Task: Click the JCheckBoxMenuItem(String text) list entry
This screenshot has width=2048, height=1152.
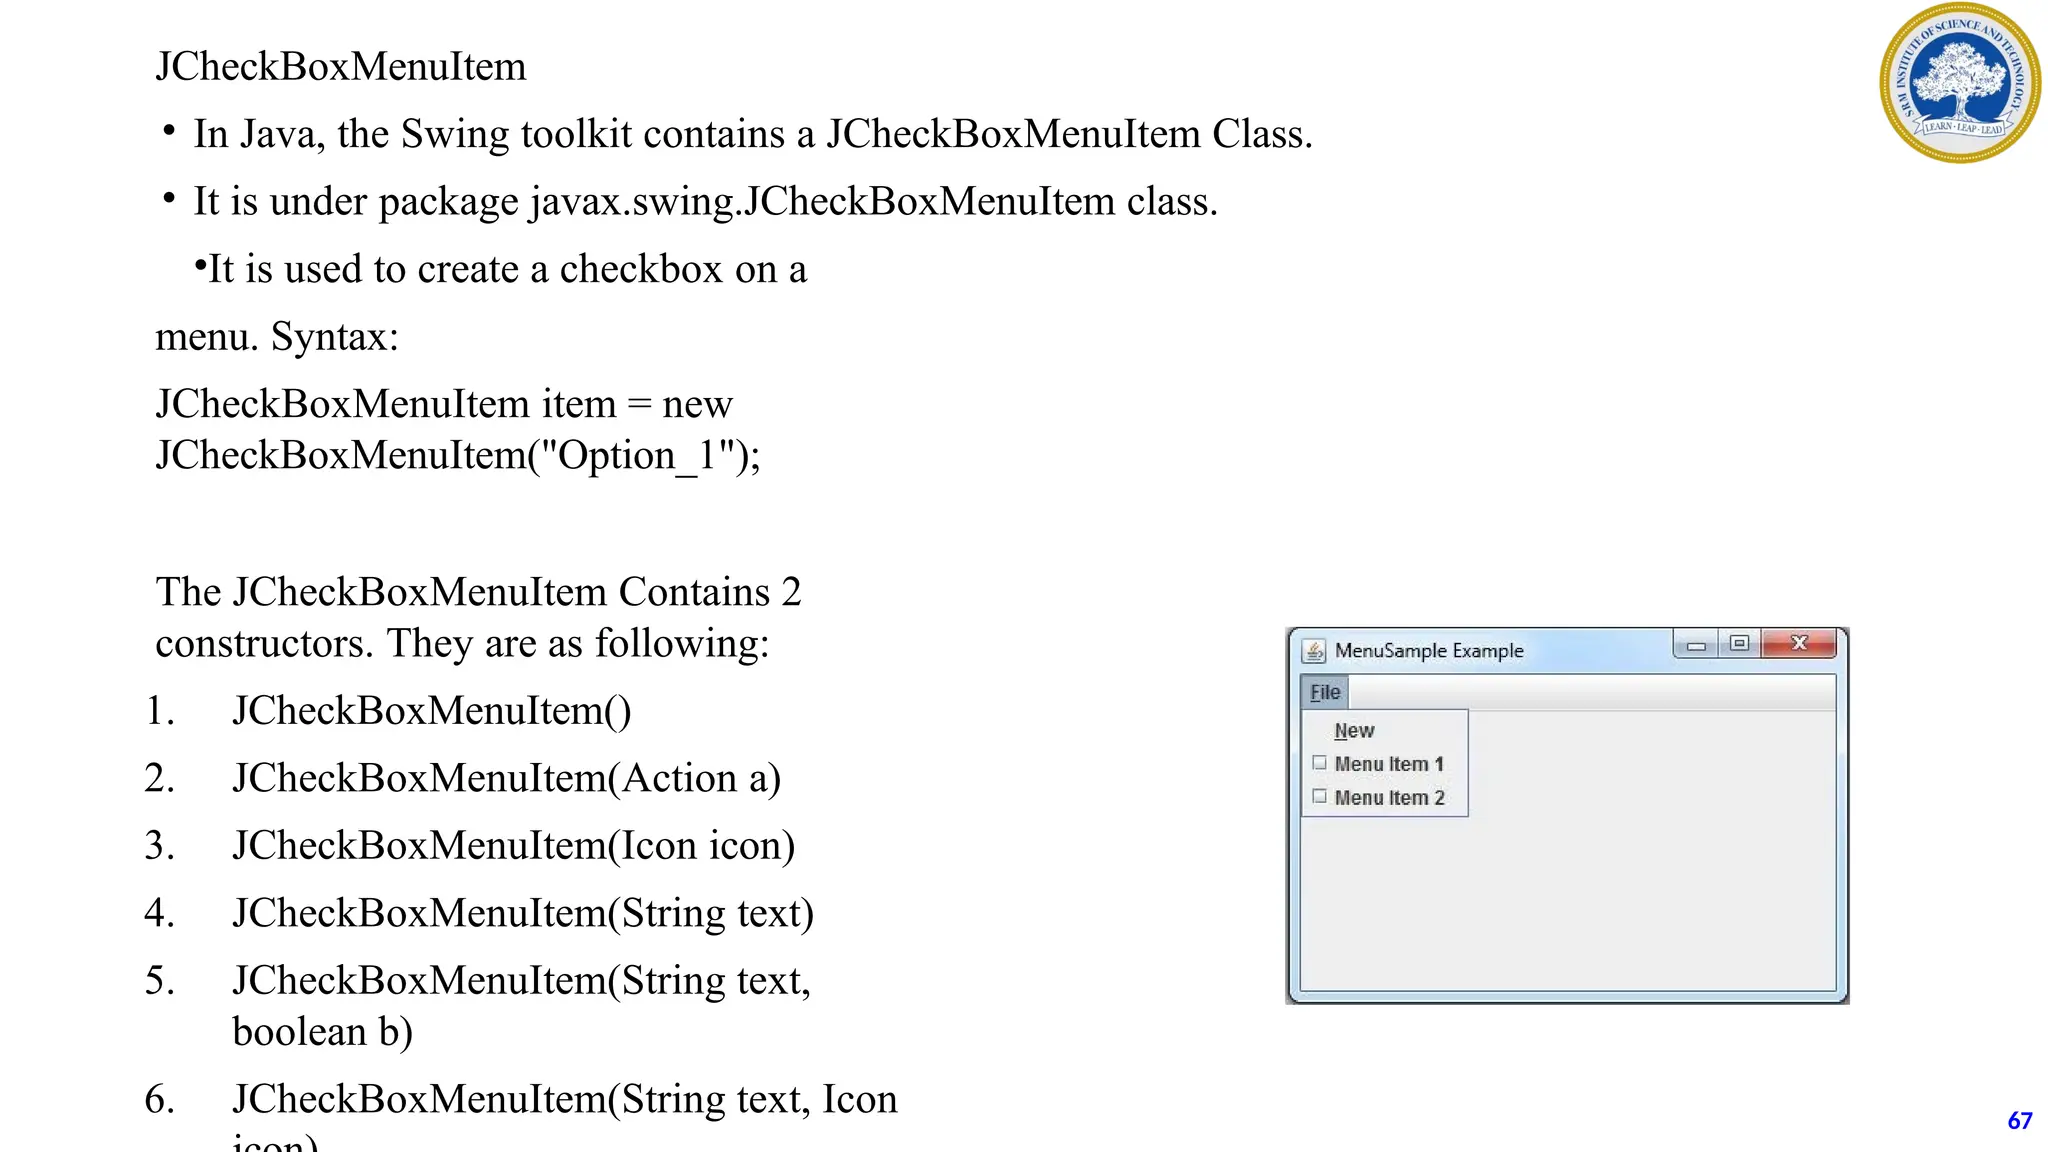Action: coord(523,913)
